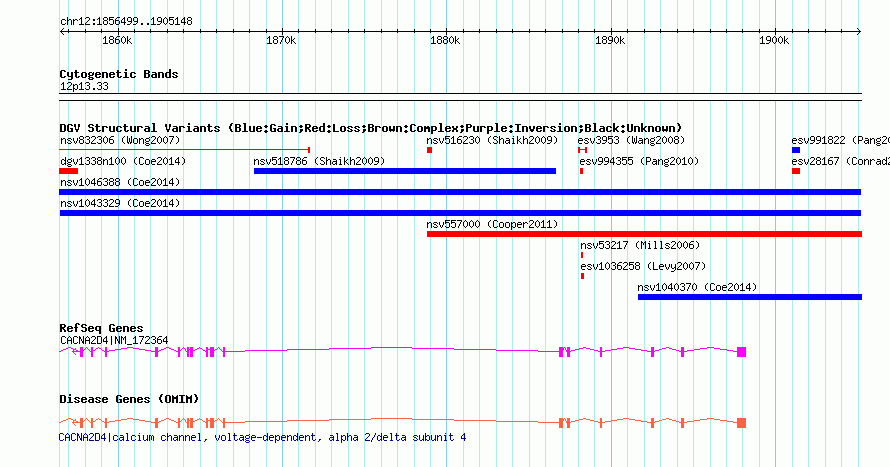
Task: Click the last magenta exon block of CACNA2D4
Action: pos(741,352)
